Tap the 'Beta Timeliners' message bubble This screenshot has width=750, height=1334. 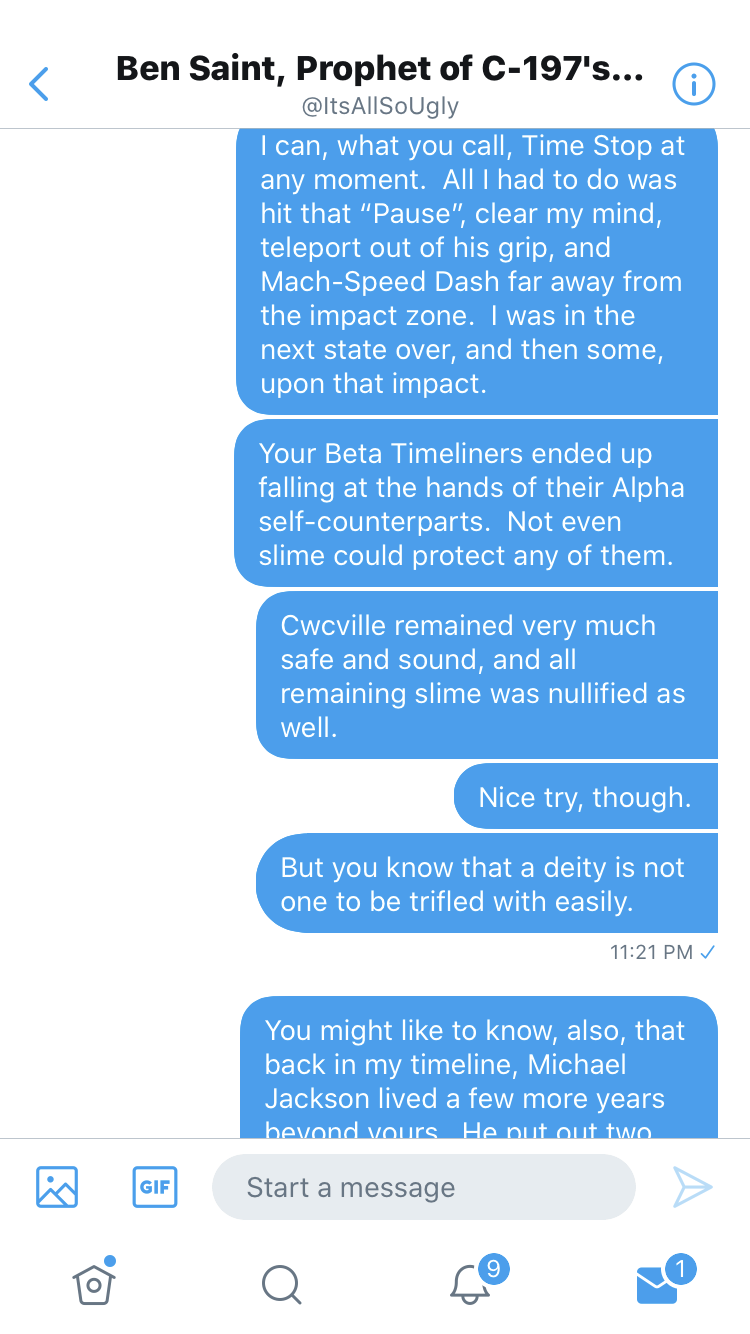tap(476, 504)
